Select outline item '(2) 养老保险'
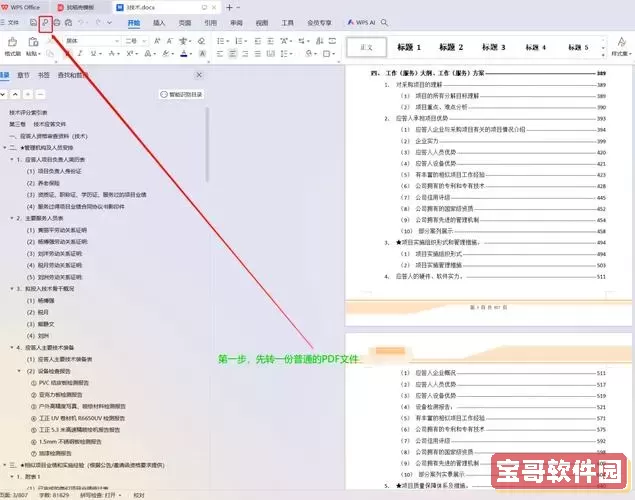Viewport: 635px width, 500px height. (43, 183)
